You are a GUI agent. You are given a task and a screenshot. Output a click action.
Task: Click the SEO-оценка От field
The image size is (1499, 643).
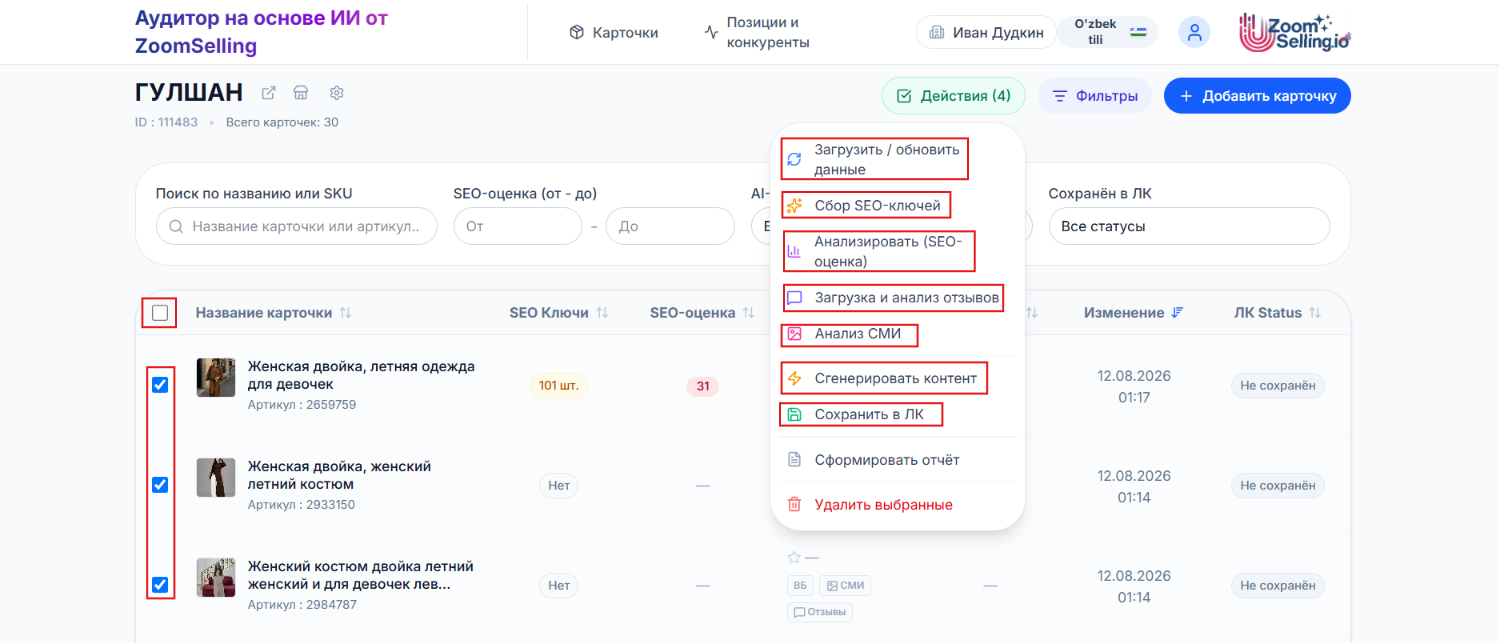pyautogui.click(x=517, y=226)
